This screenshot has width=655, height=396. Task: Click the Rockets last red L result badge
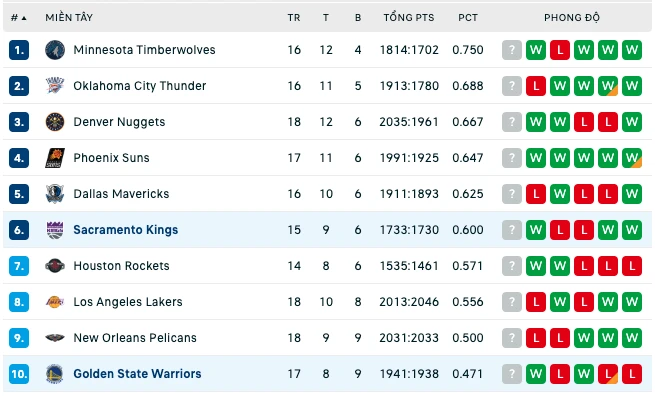pyautogui.click(x=632, y=266)
